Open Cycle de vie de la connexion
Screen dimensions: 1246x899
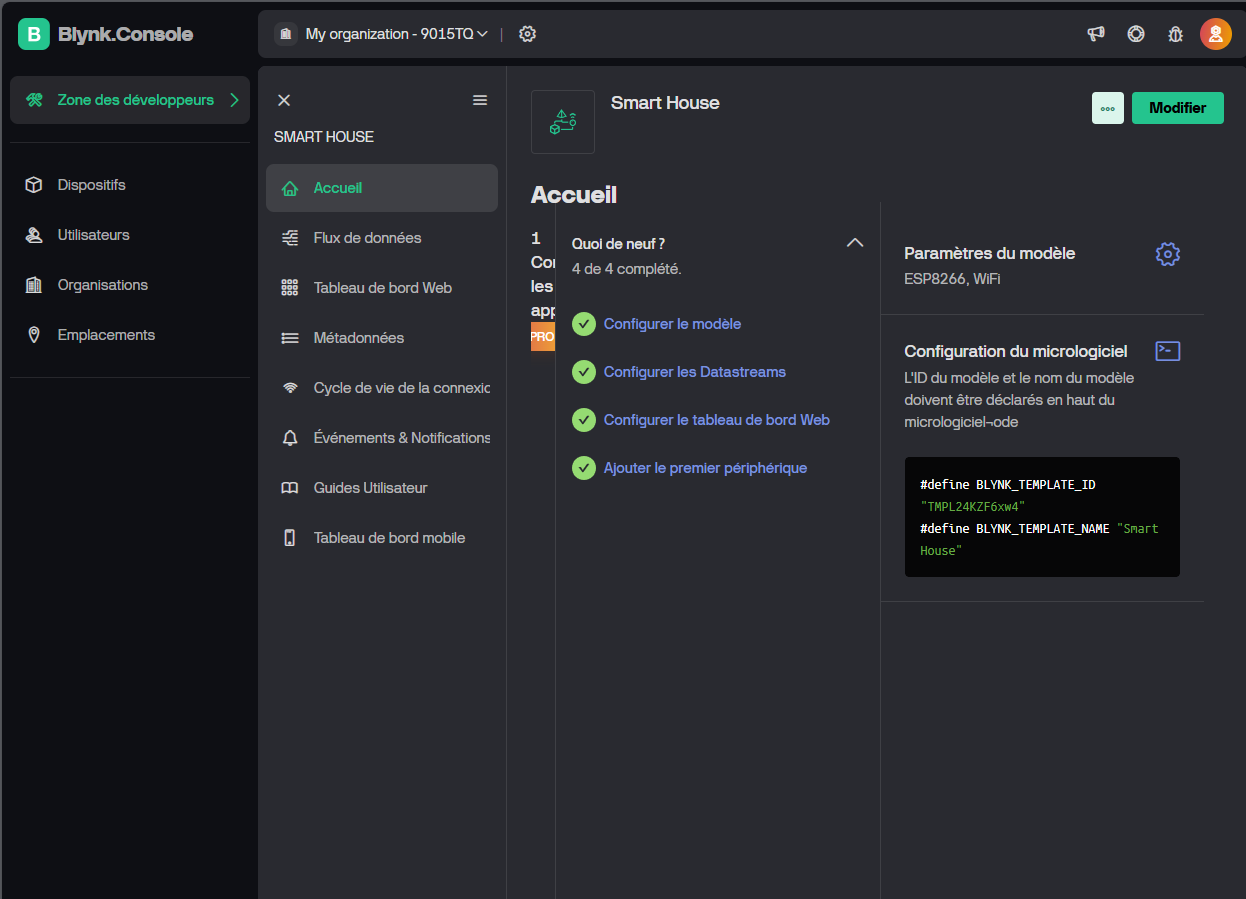pos(382,388)
